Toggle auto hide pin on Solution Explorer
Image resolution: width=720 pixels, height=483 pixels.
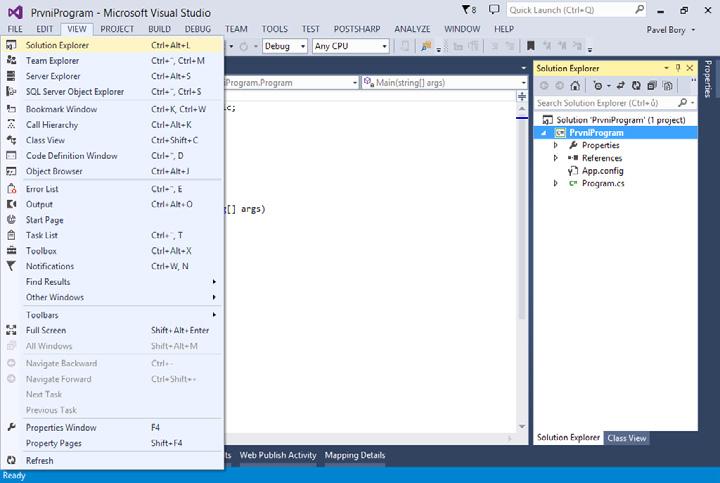click(678, 68)
